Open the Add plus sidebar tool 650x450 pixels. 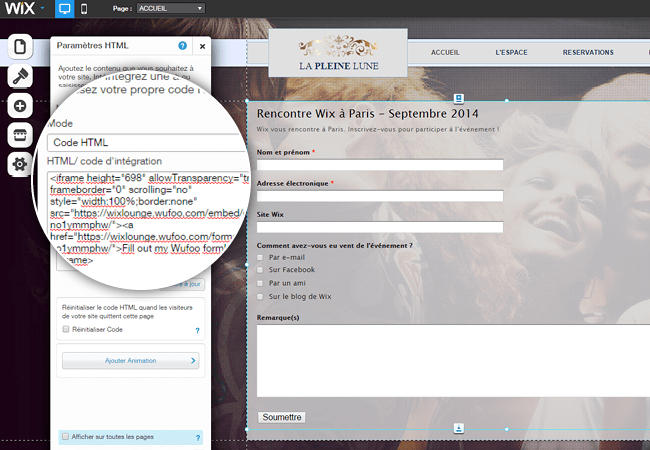(20, 106)
